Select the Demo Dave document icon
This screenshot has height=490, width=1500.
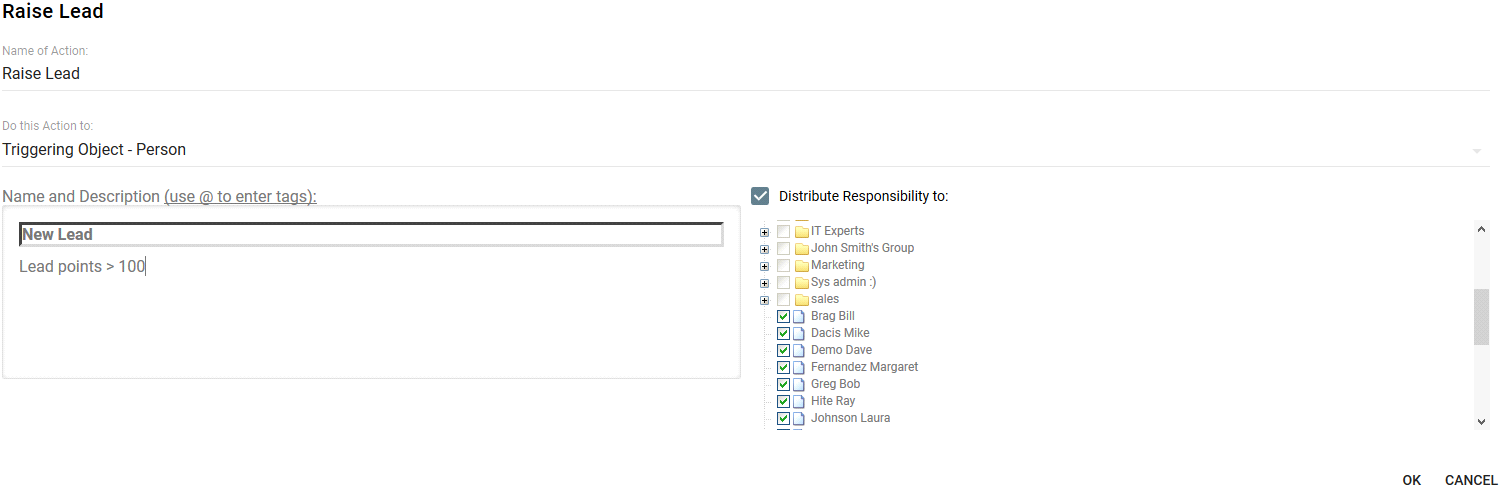tap(799, 350)
